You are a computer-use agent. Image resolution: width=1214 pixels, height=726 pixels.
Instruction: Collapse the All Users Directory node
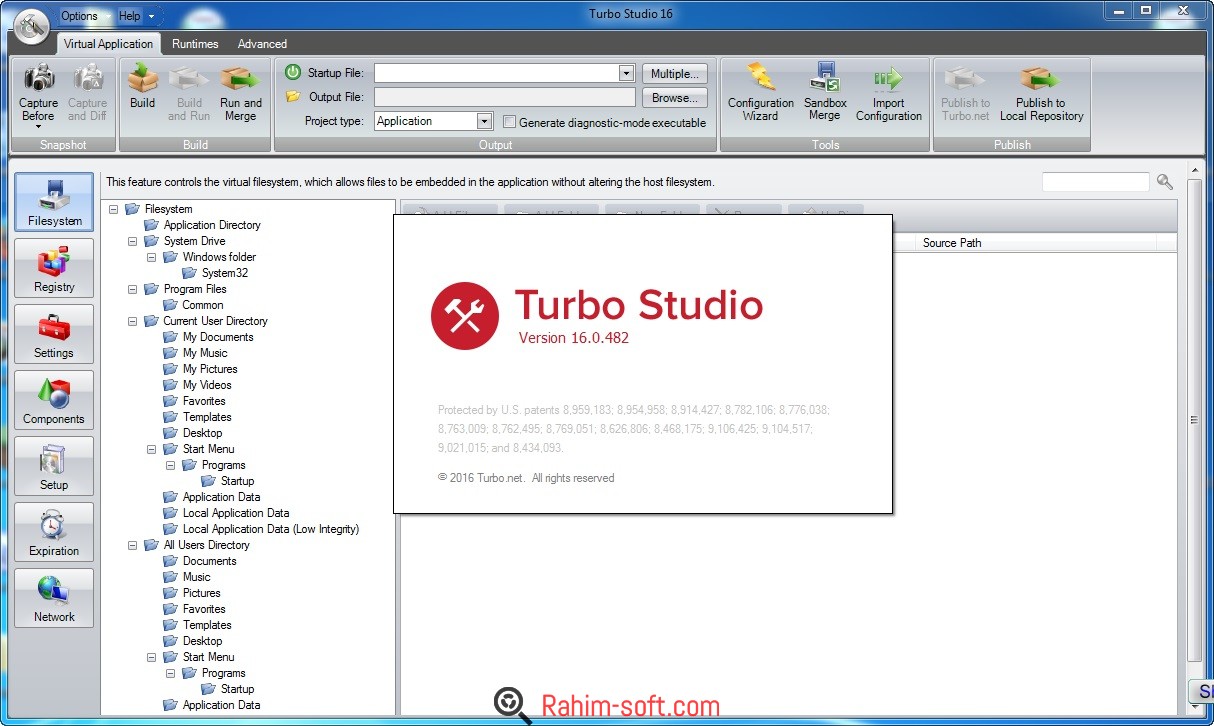tap(133, 545)
